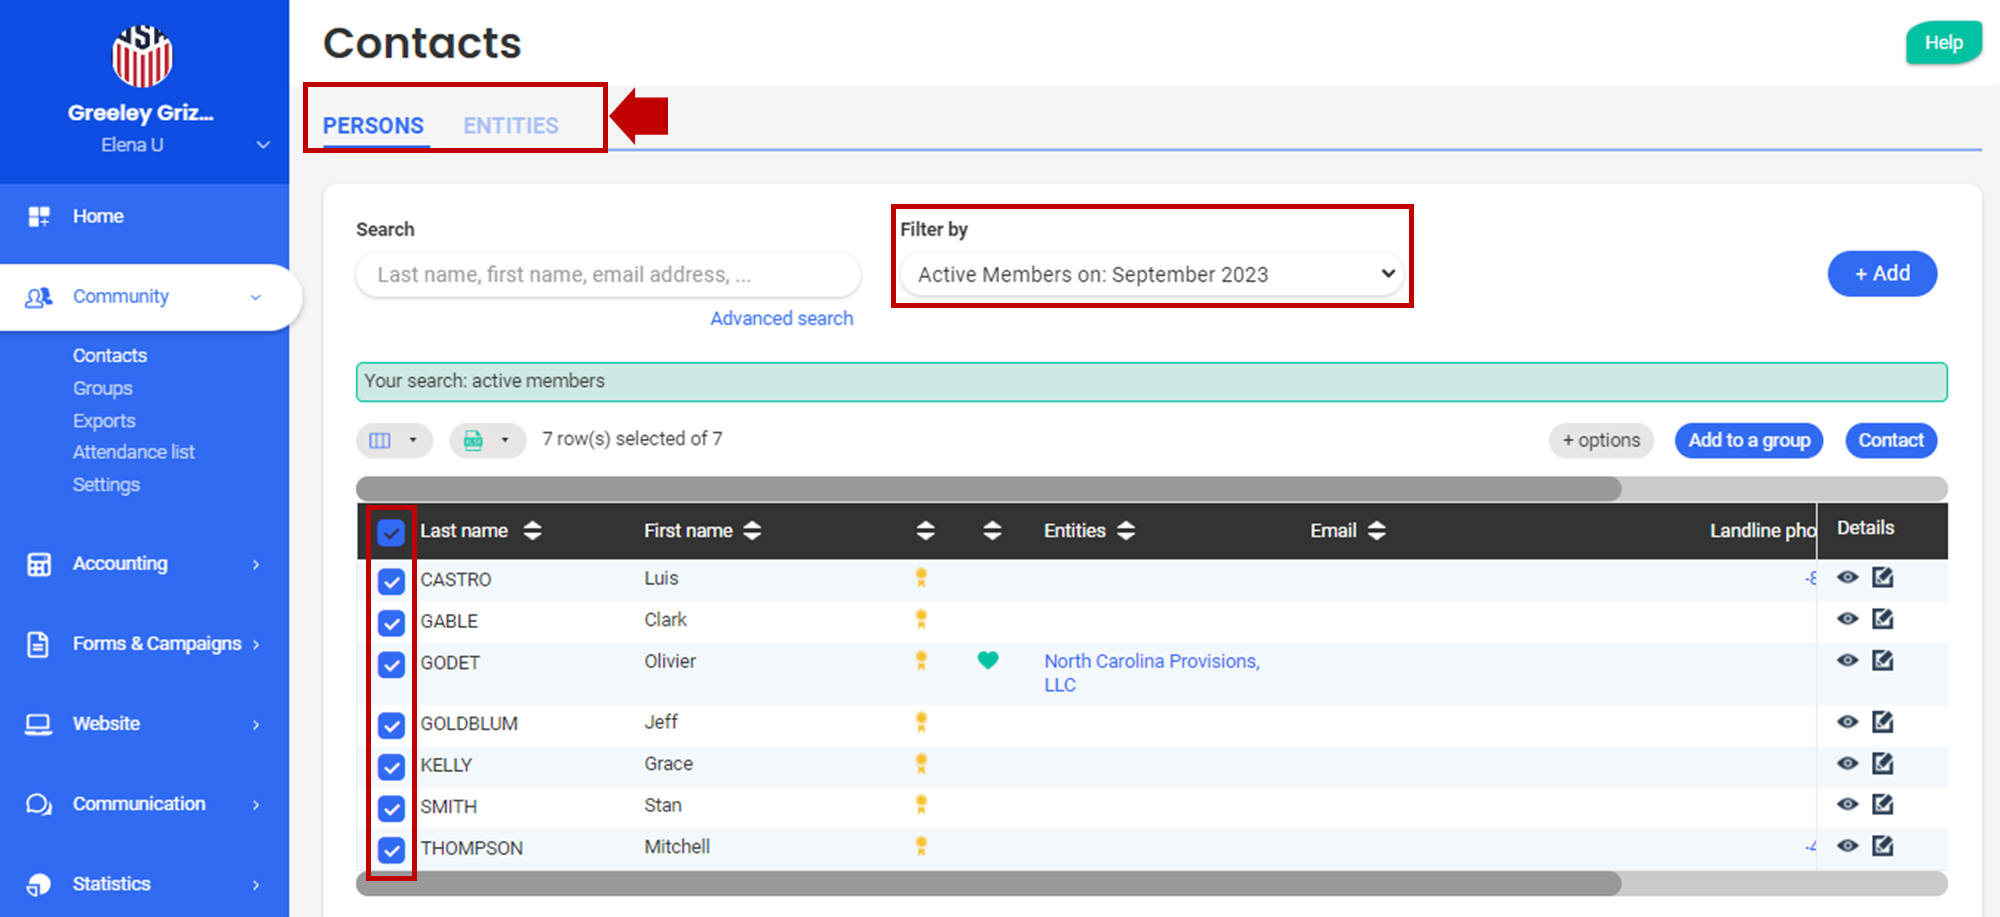Switch to the ENTITIES tab
The height and width of the screenshot is (917, 2000).
510,126
